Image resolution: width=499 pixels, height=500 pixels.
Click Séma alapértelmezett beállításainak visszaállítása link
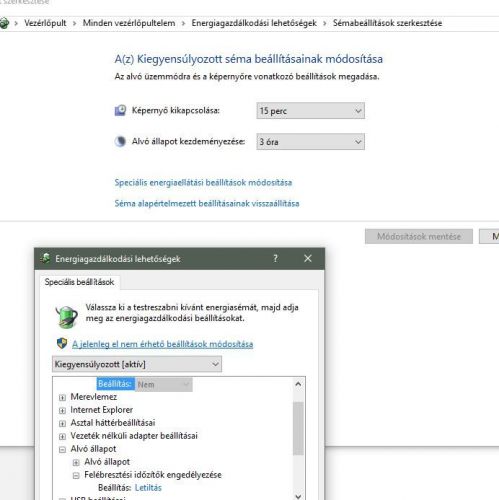click(x=207, y=203)
